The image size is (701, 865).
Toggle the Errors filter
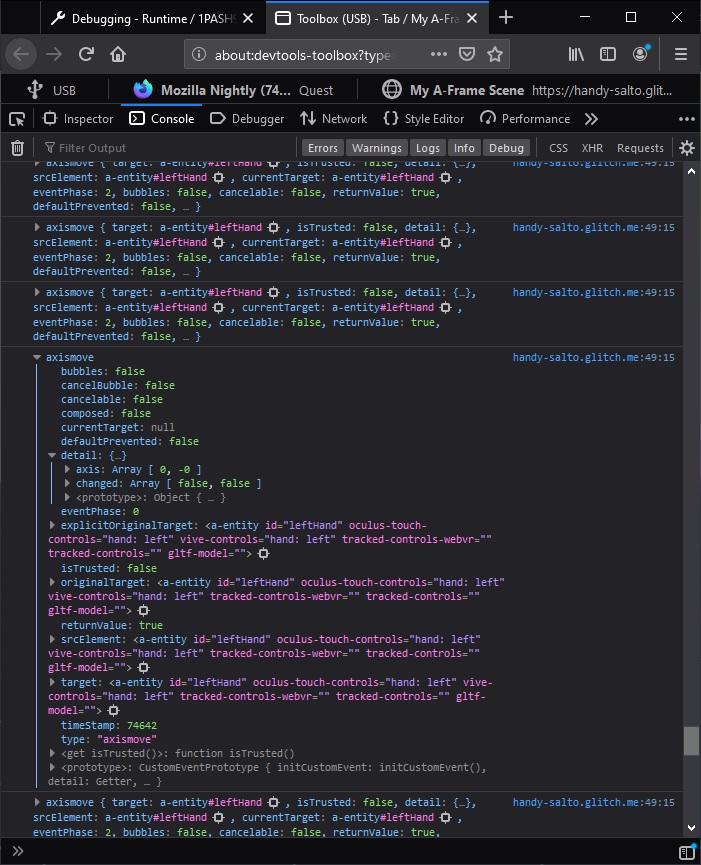(x=323, y=148)
